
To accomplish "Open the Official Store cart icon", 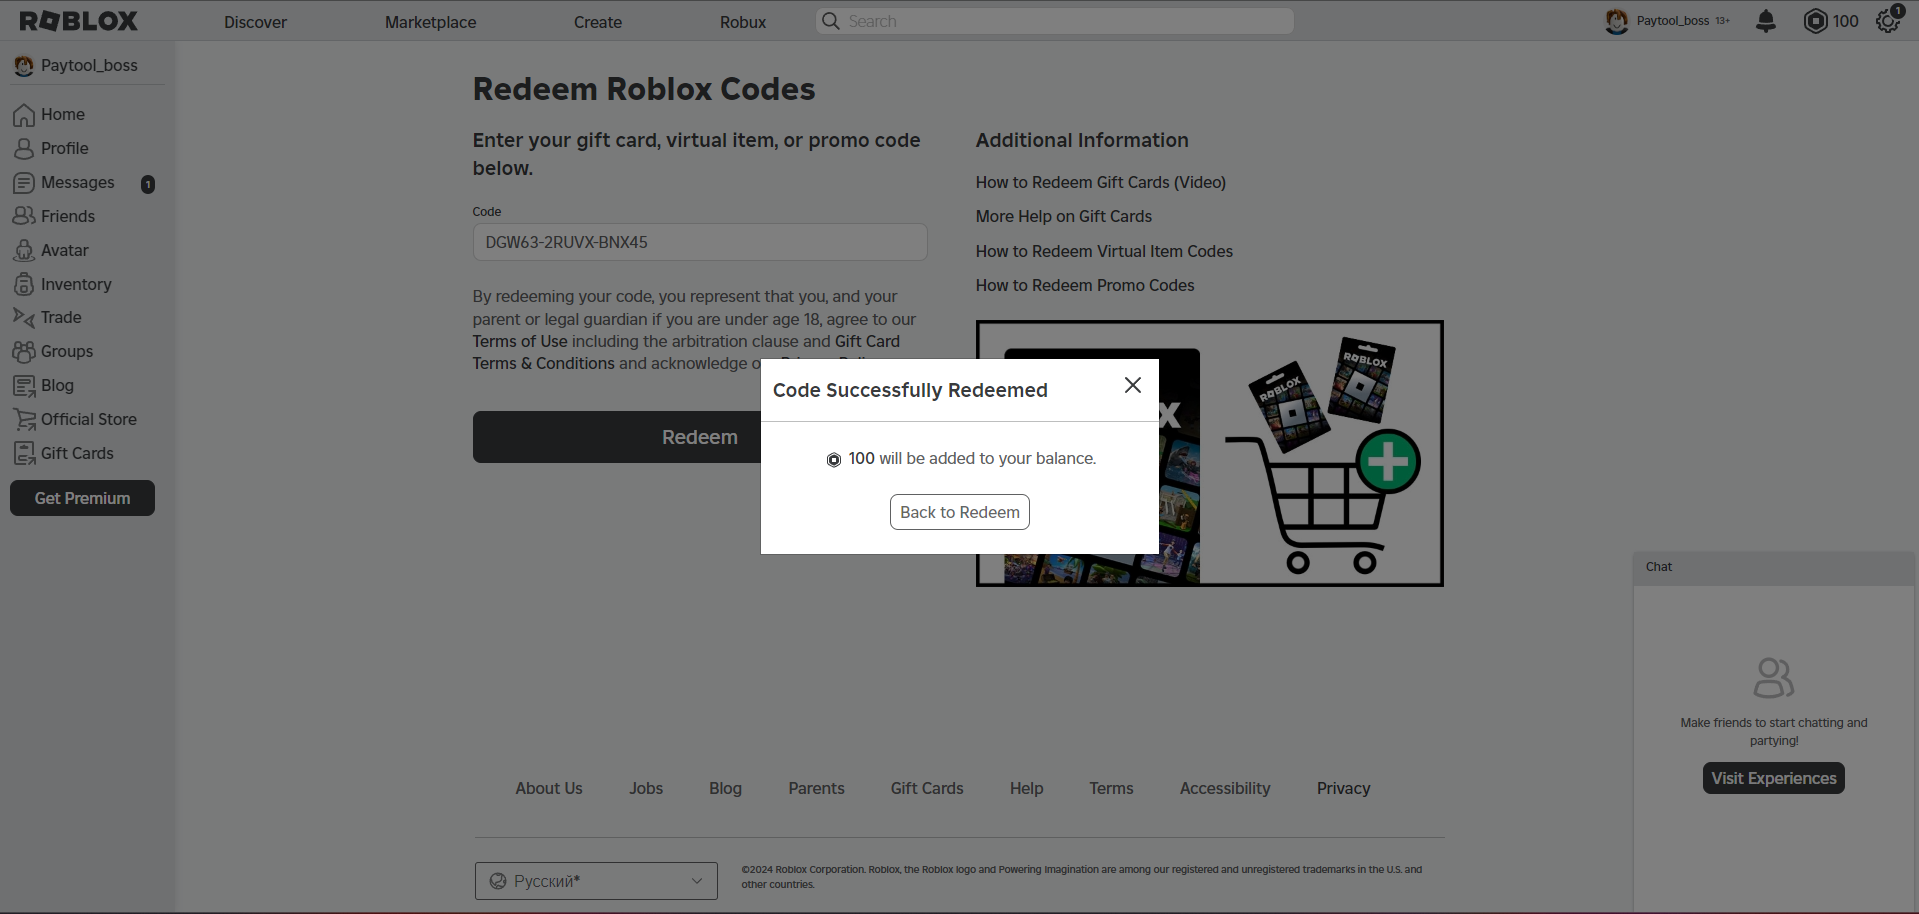I will pyautogui.click(x=24, y=419).
